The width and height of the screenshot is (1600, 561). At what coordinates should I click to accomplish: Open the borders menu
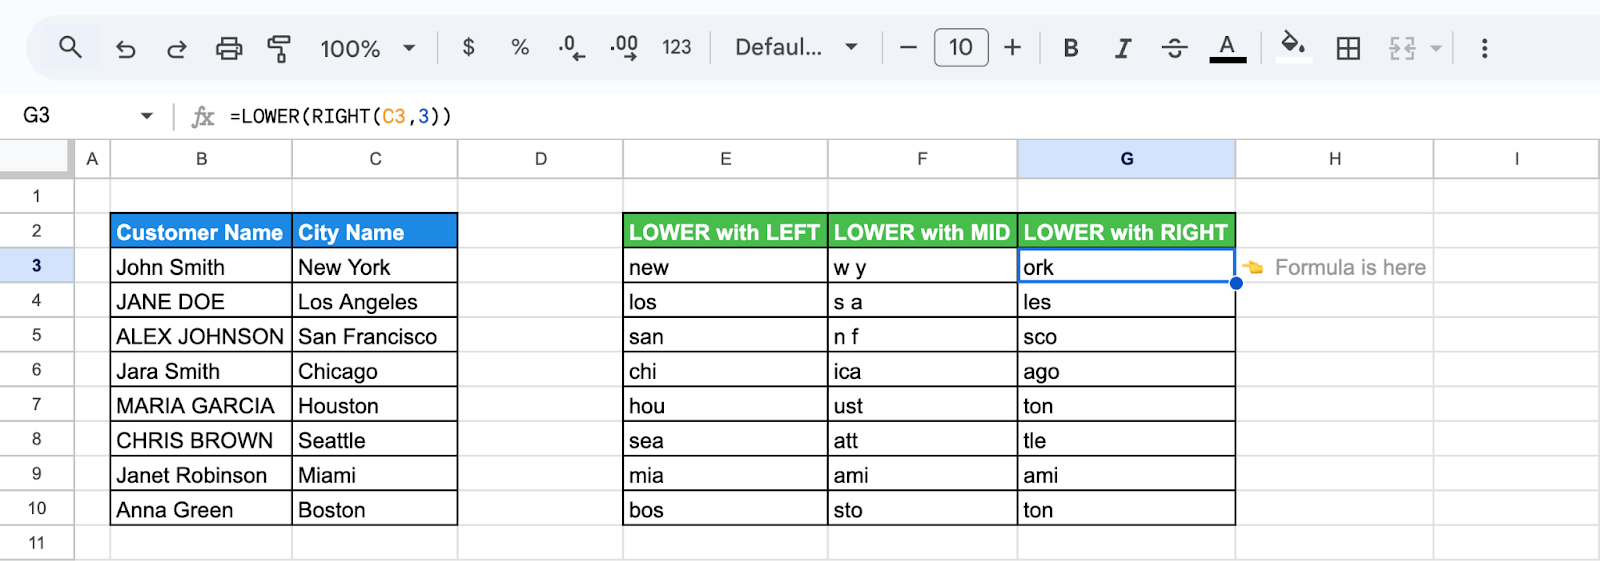pyautogui.click(x=1348, y=48)
